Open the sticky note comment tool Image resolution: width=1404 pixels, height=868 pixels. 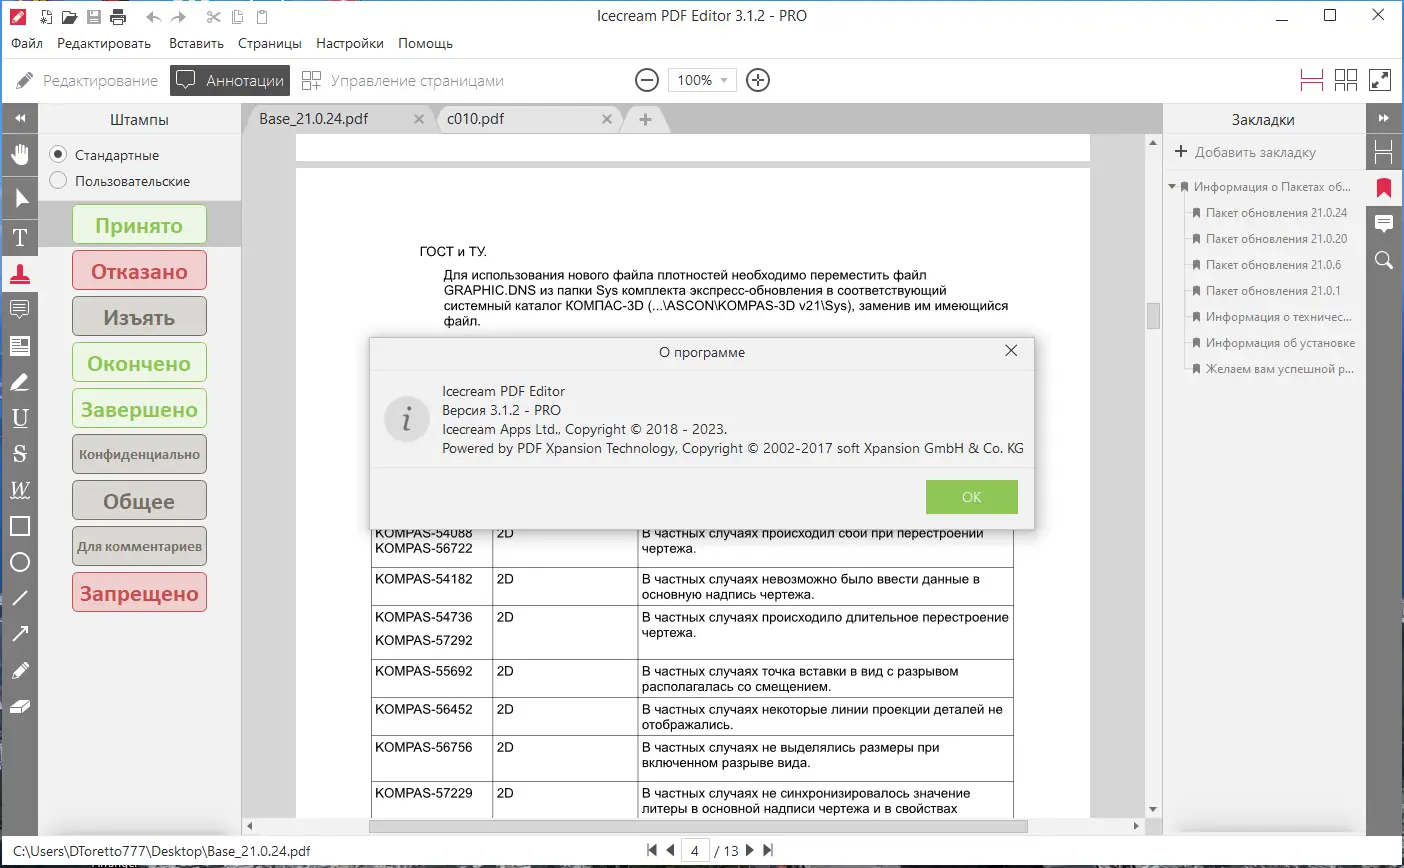pos(19,308)
